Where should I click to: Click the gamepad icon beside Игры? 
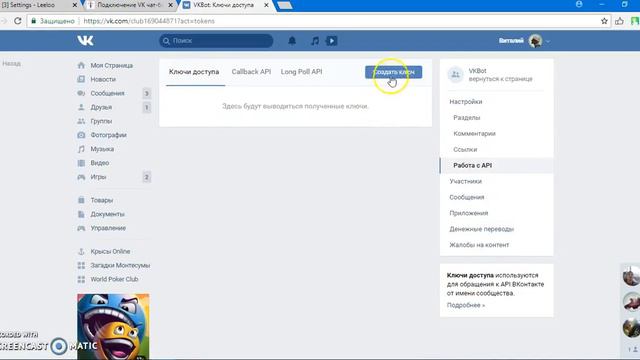point(81,177)
